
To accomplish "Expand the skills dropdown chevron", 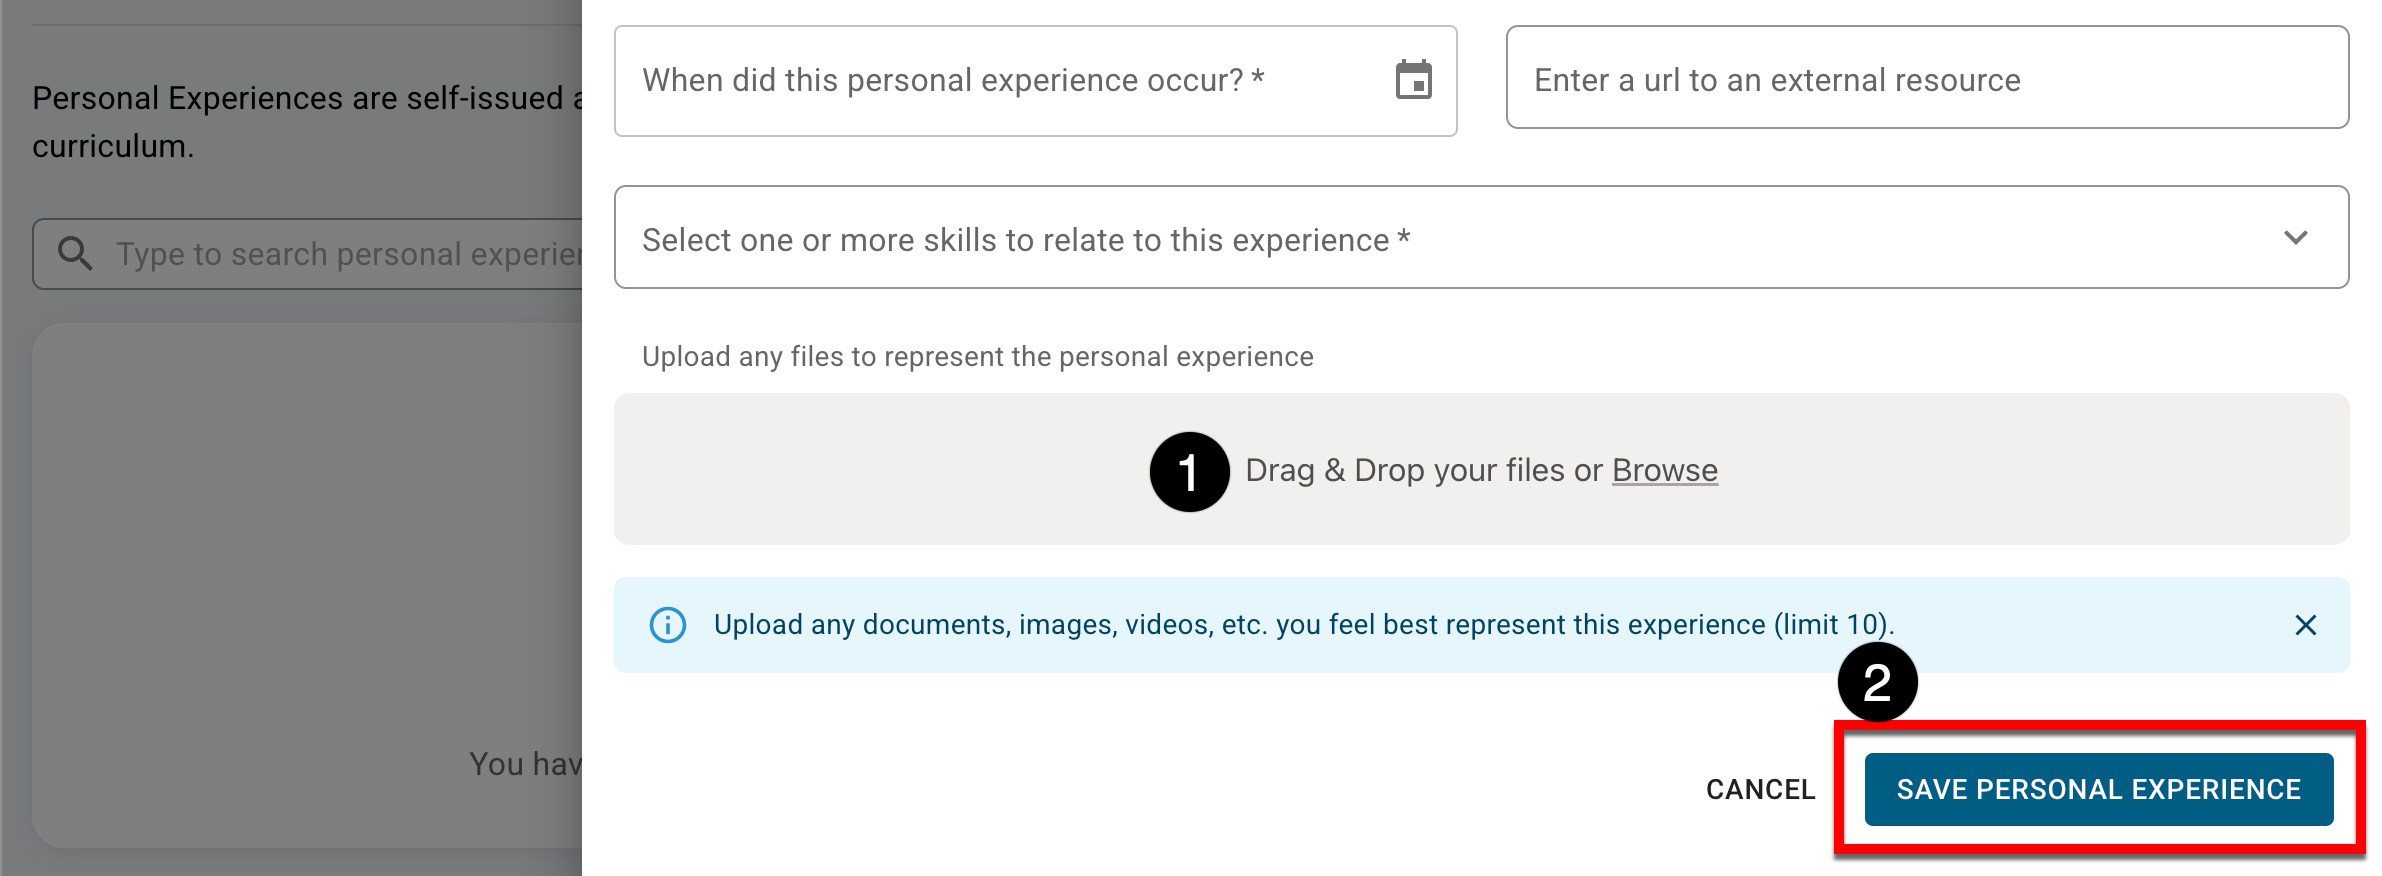I will coord(2295,238).
